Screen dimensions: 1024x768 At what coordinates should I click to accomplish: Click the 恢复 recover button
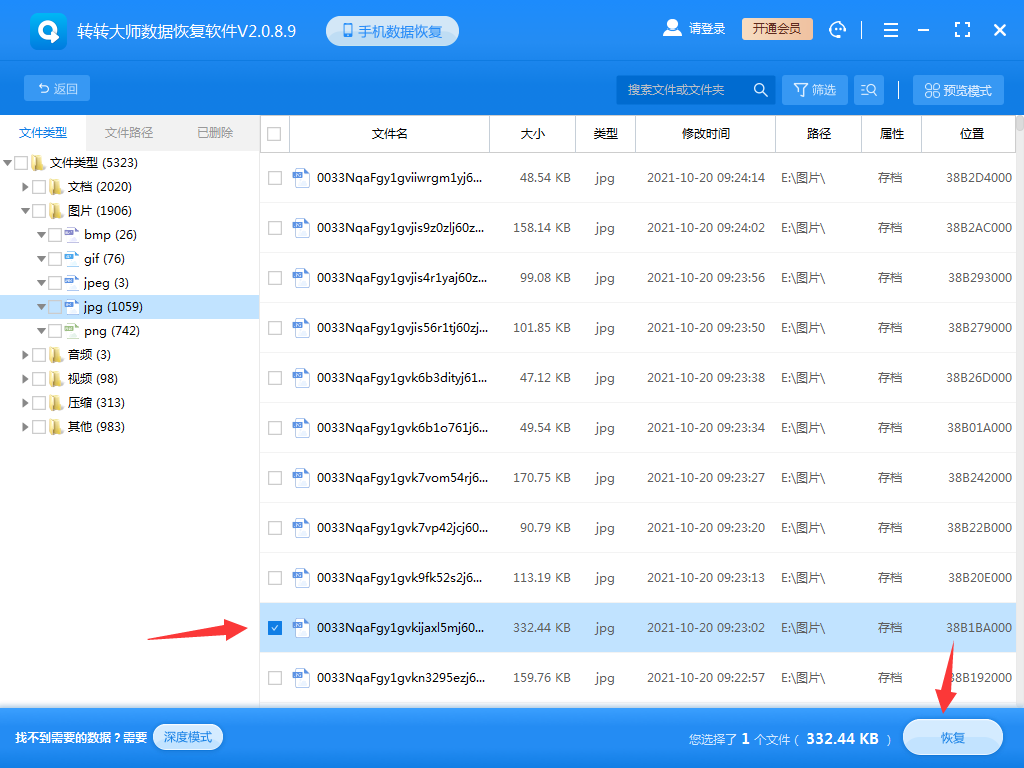coord(952,737)
